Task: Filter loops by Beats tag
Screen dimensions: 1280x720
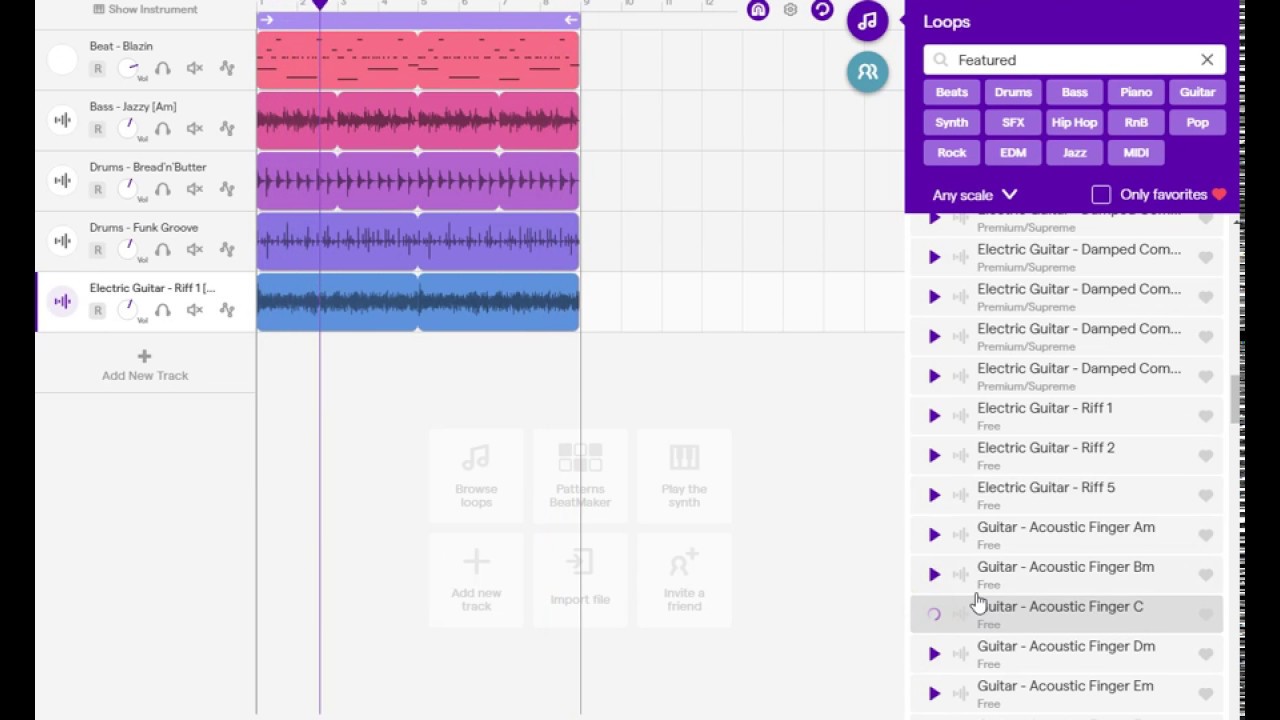Action: point(952,92)
